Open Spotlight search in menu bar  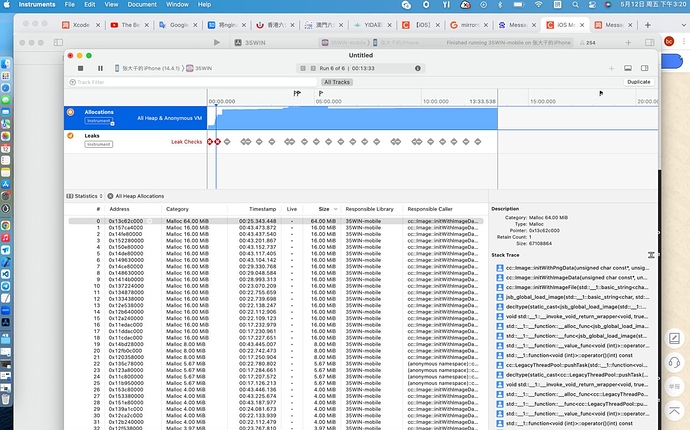click(576, 4)
